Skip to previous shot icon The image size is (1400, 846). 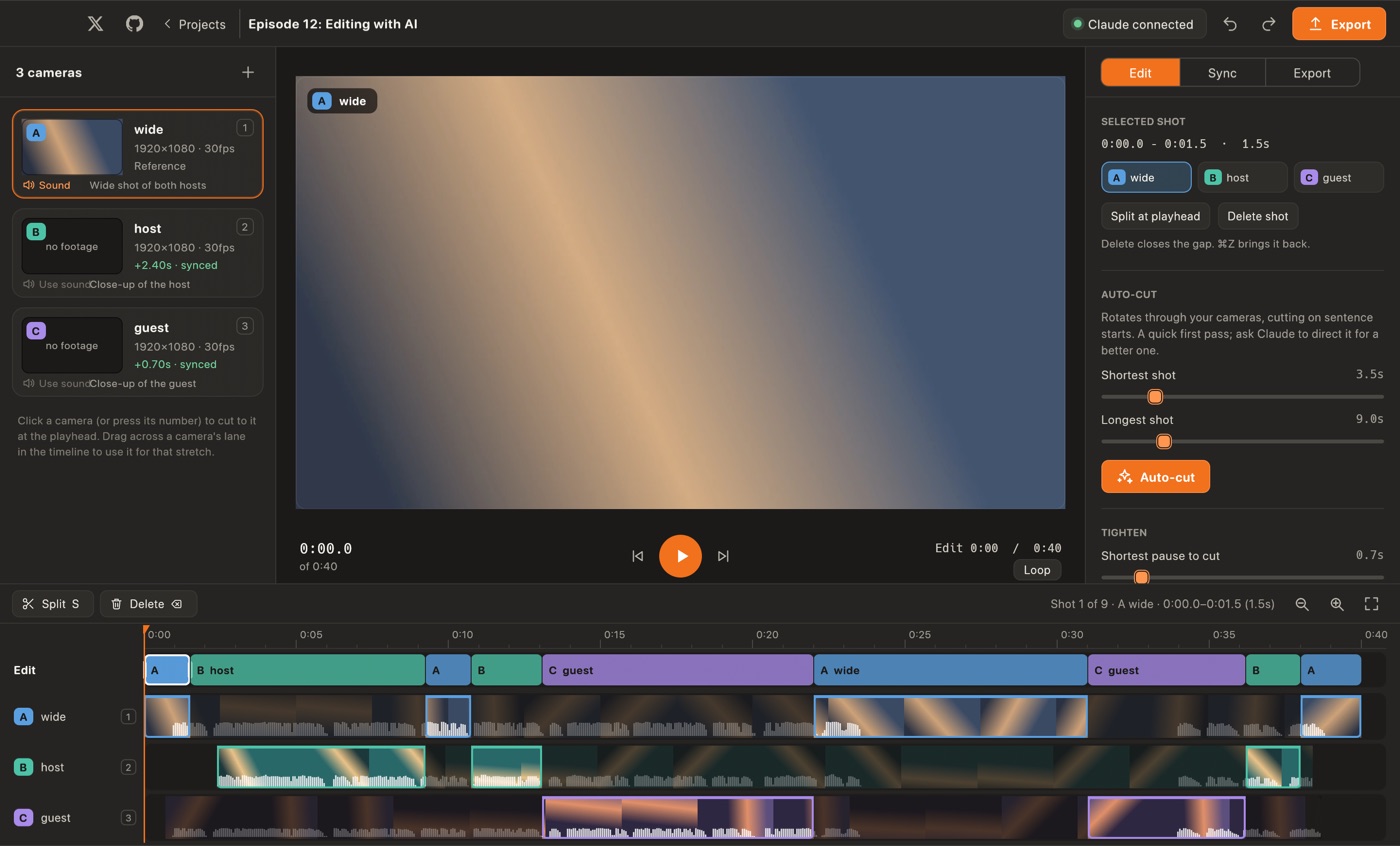coord(637,556)
